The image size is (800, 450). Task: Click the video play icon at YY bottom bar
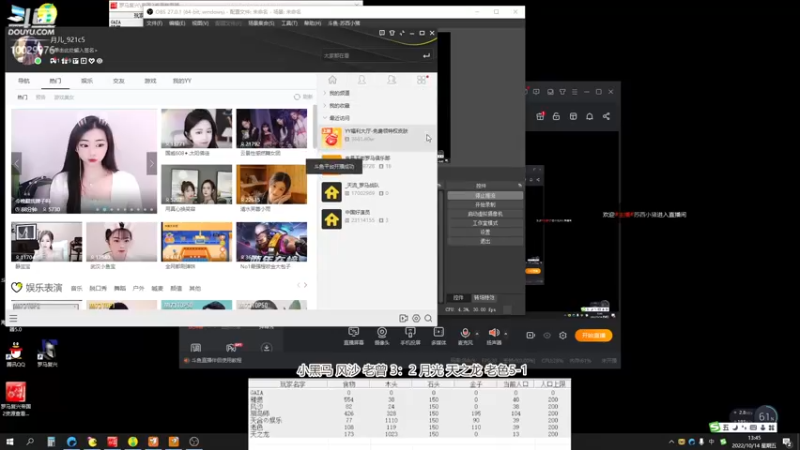(403, 318)
